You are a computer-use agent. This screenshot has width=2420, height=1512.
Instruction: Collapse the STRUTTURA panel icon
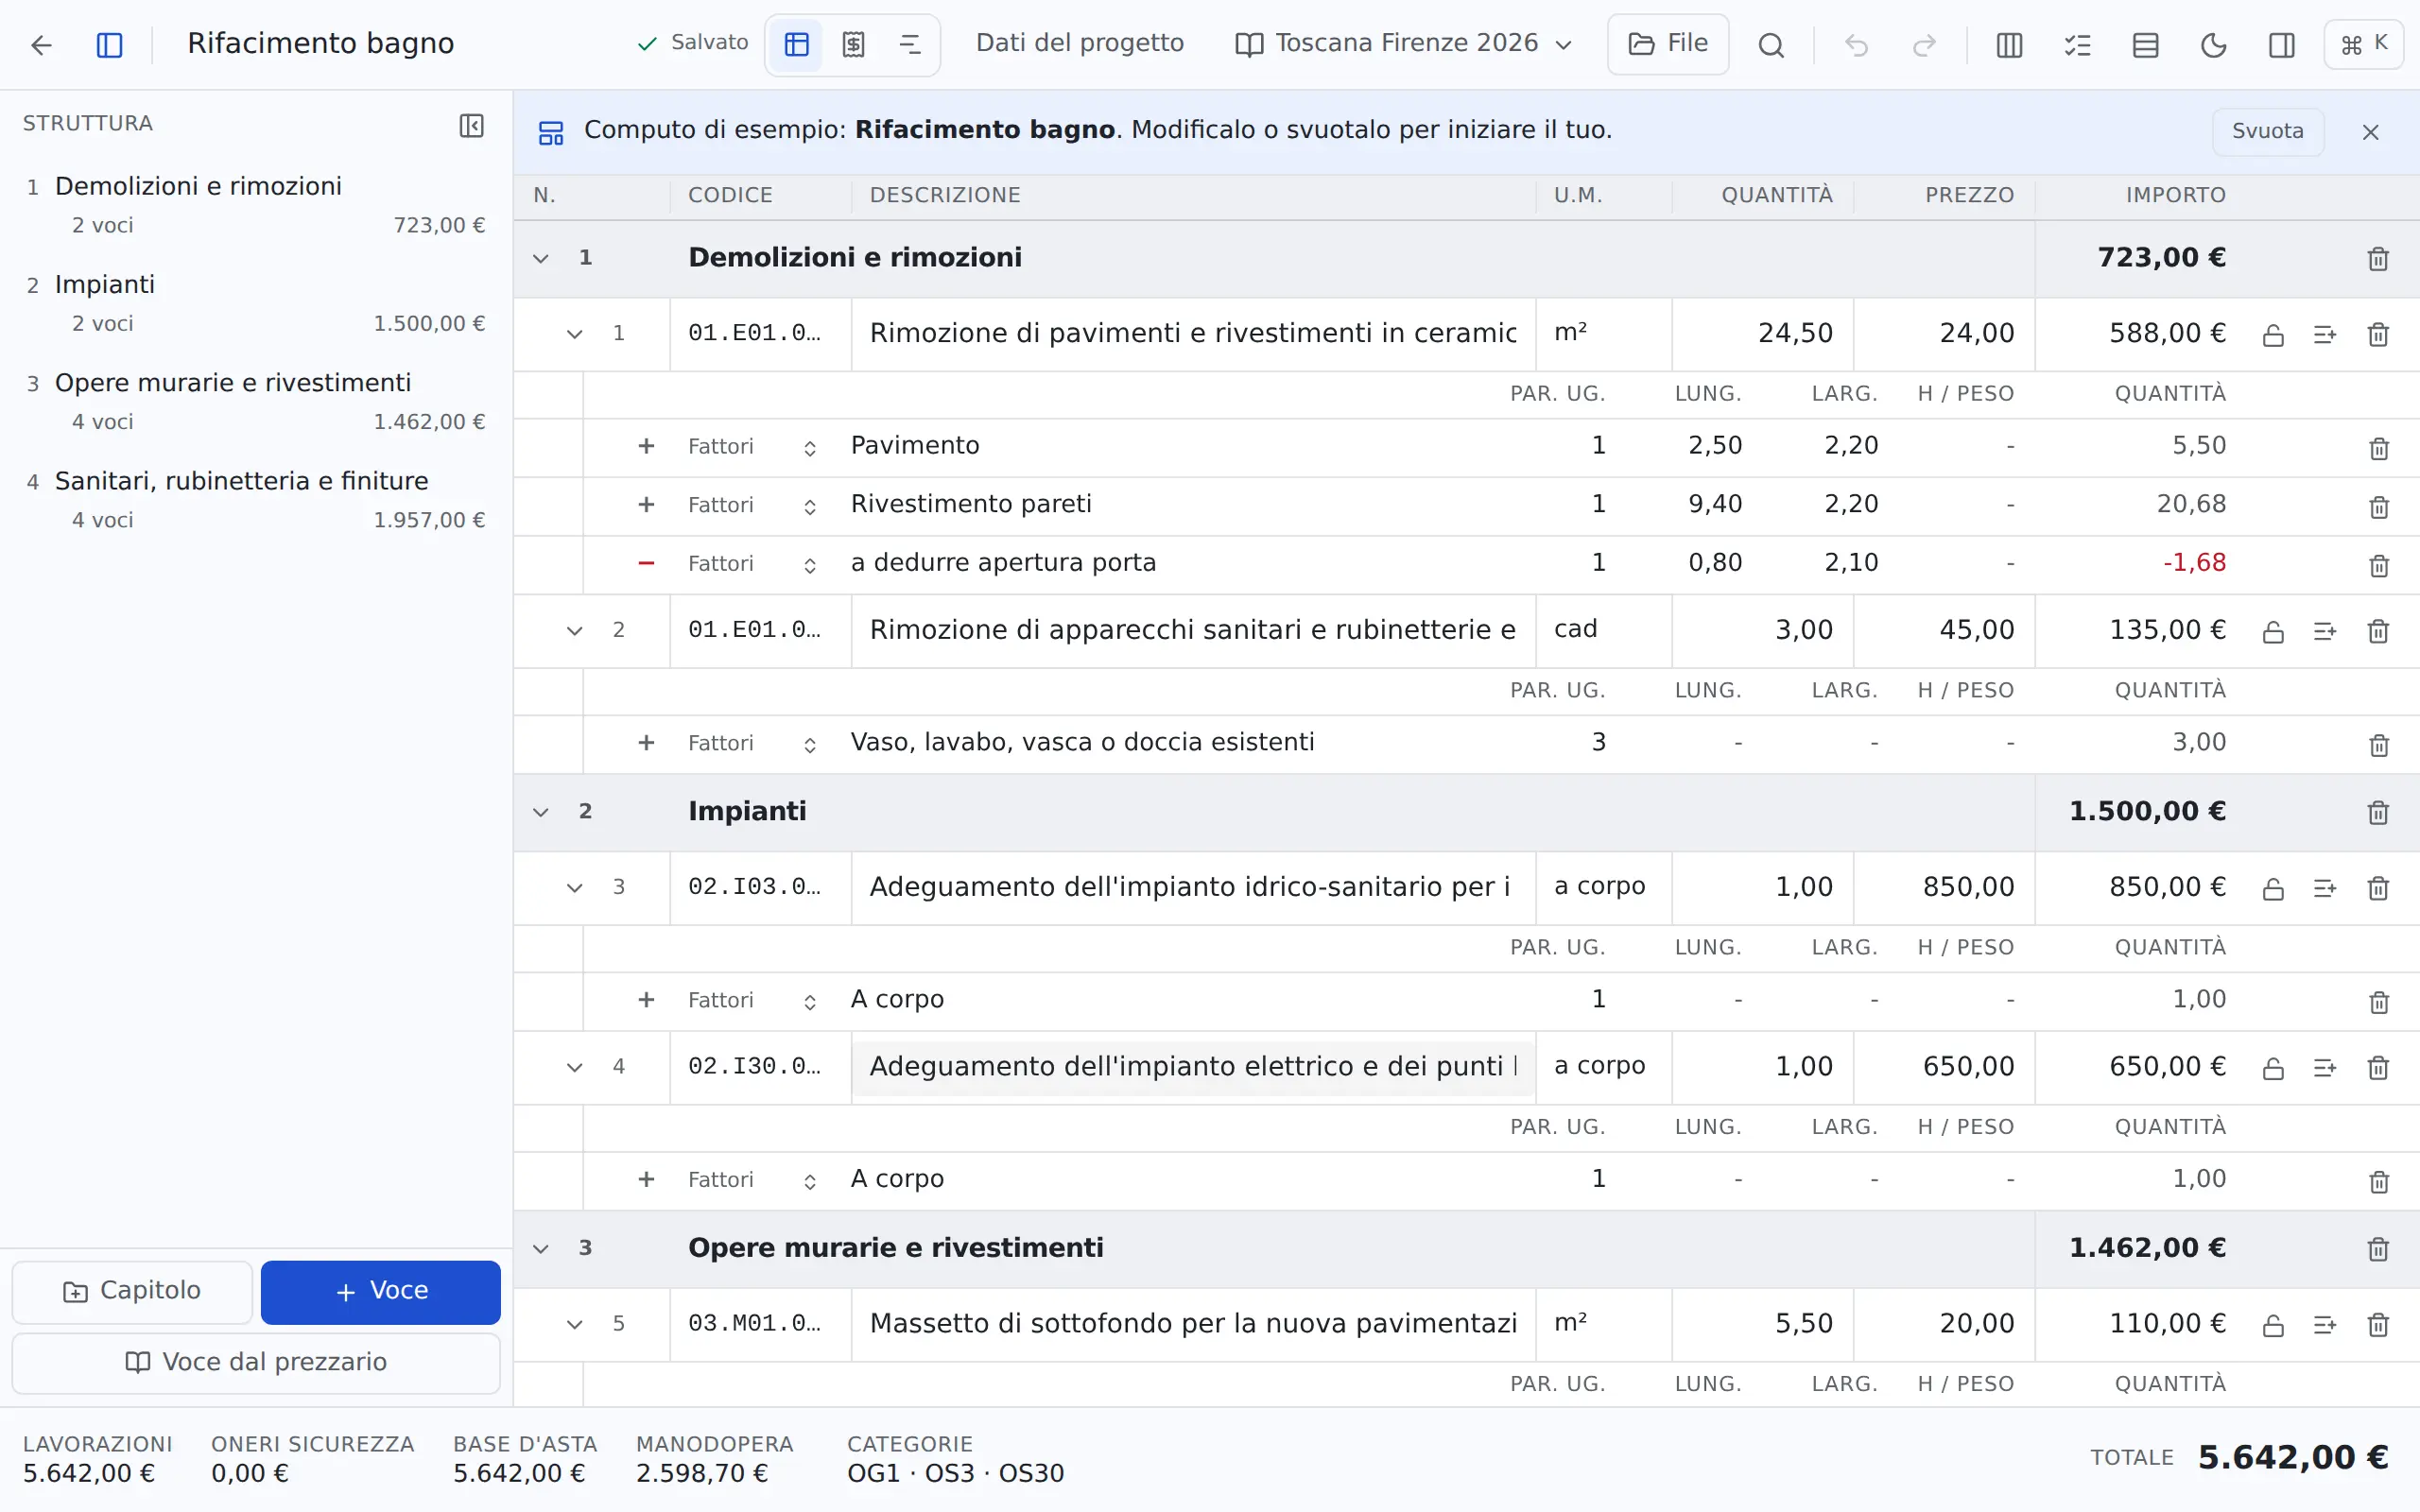(x=471, y=125)
